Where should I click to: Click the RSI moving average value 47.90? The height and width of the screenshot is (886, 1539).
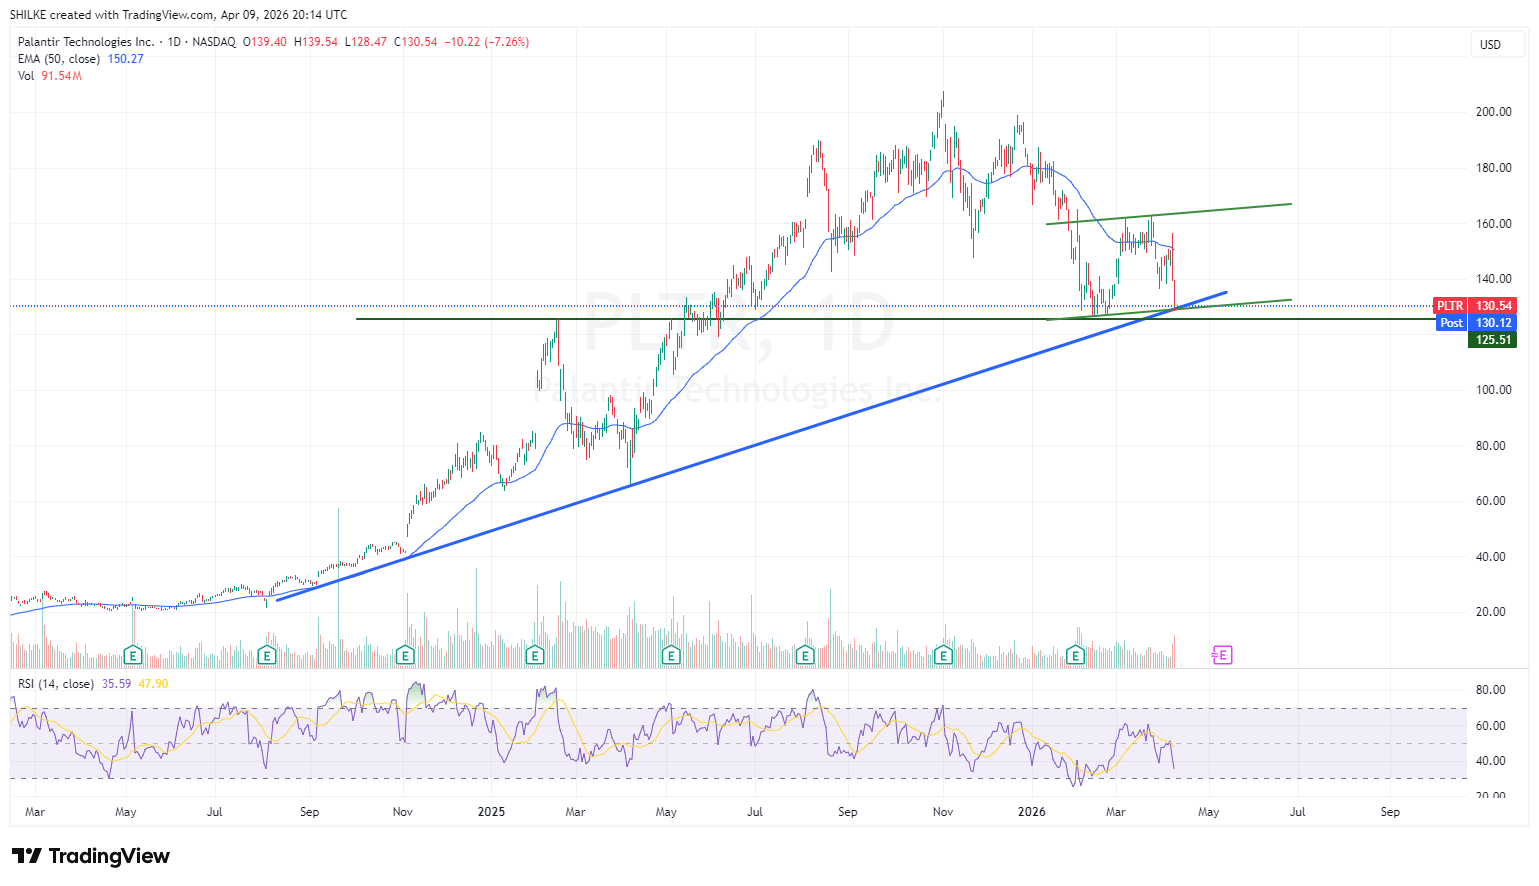pos(154,684)
